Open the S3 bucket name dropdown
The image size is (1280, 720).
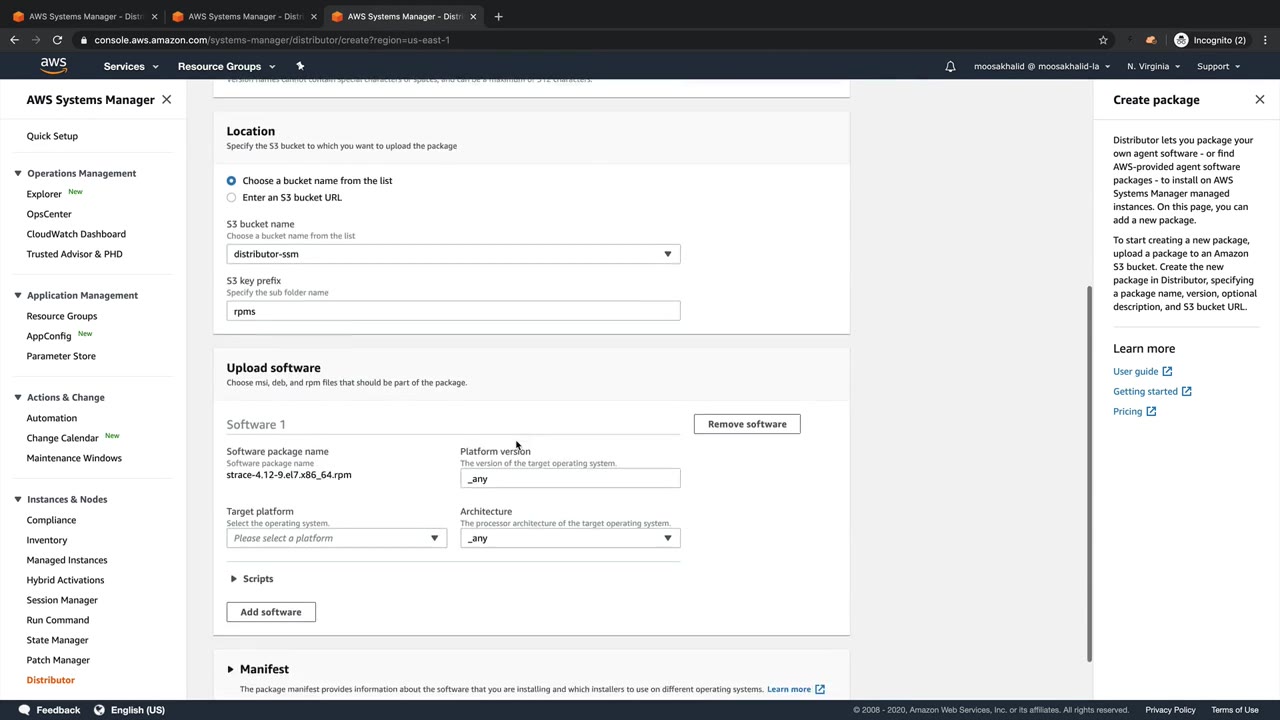[x=453, y=254]
